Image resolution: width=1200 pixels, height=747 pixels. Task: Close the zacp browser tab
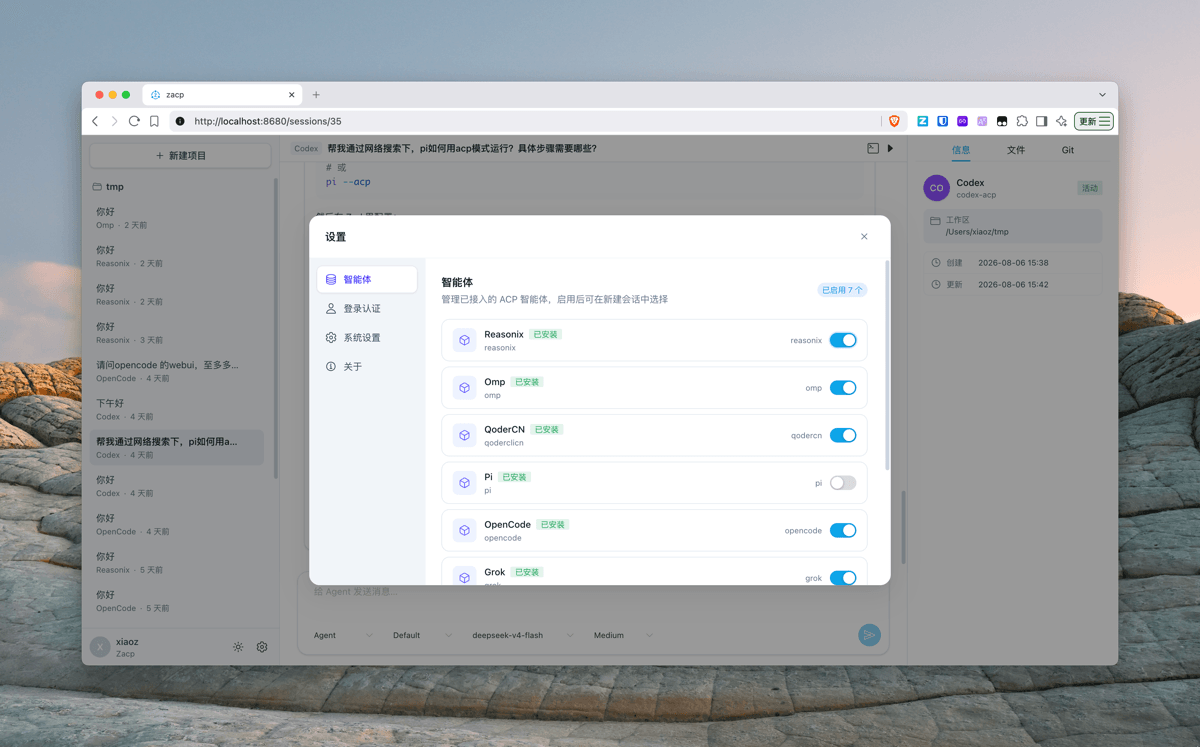[292, 95]
